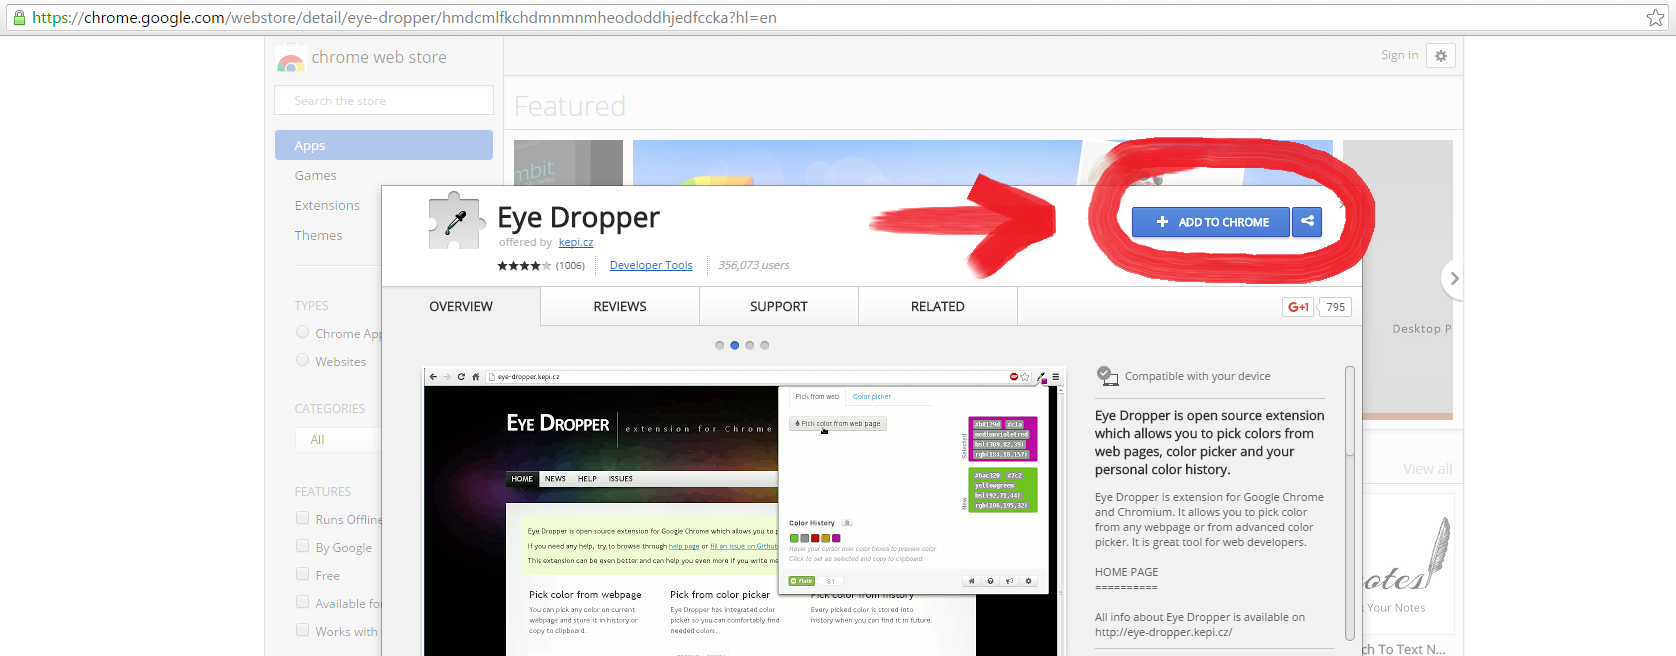Switch to the Reviews tab

tap(619, 307)
